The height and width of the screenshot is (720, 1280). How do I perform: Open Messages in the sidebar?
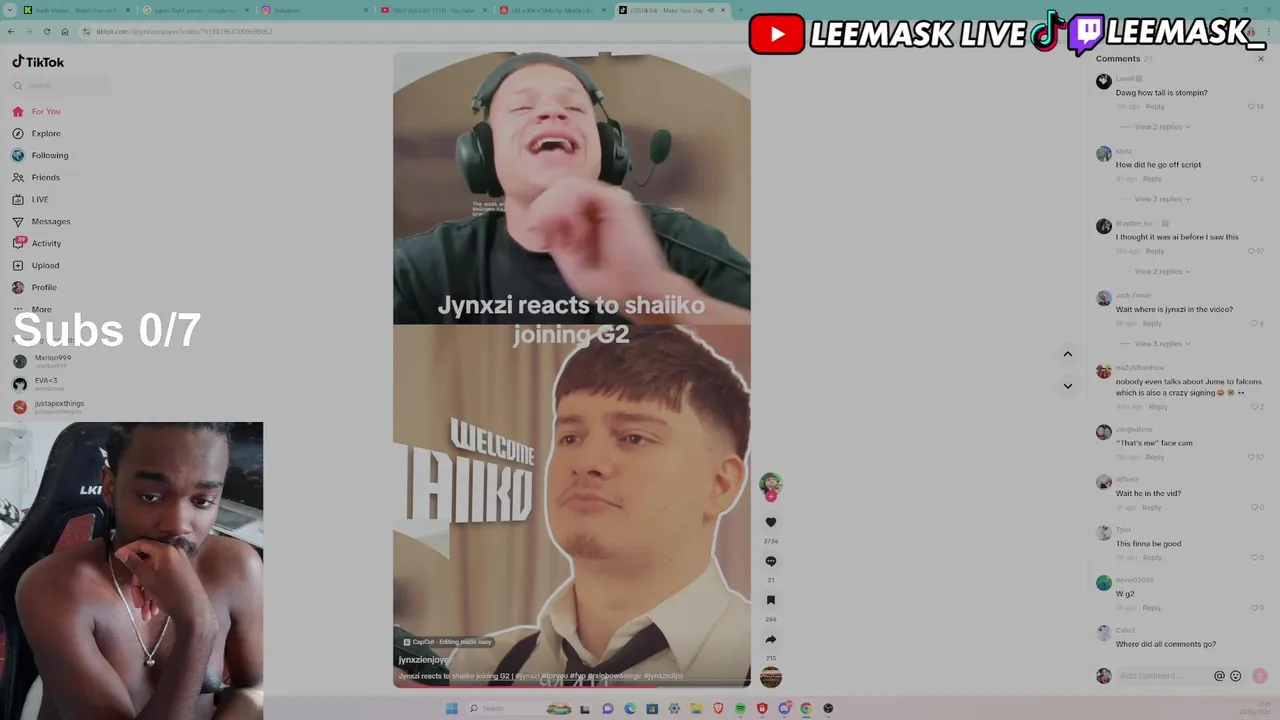(x=42, y=221)
